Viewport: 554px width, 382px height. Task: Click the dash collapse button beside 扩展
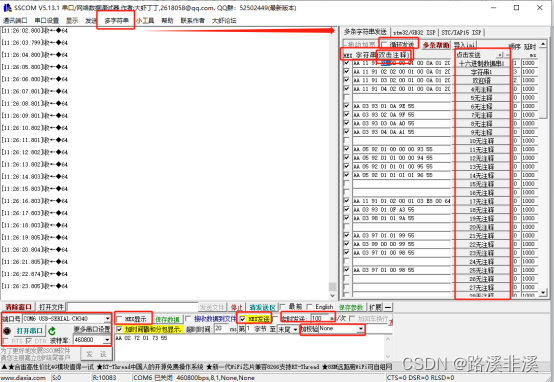tap(388, 307)
